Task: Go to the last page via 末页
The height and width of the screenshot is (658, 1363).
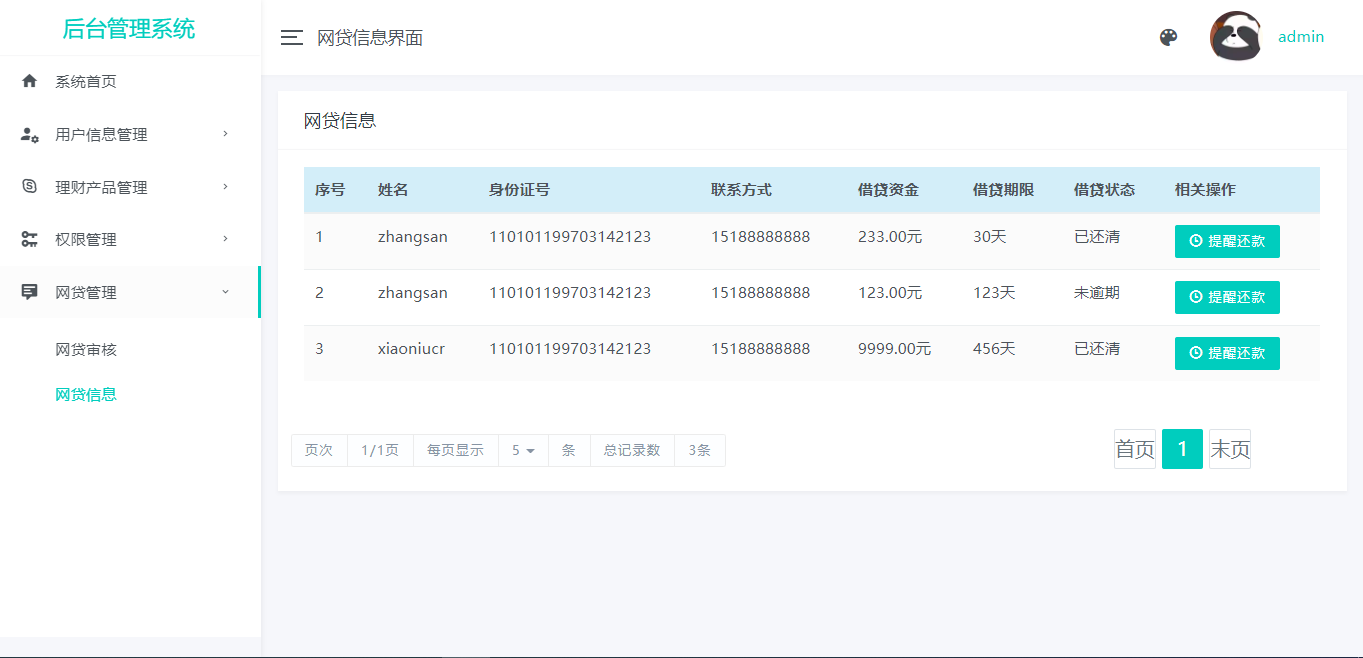Action: pyautogui.click(x=1230, y=449)
